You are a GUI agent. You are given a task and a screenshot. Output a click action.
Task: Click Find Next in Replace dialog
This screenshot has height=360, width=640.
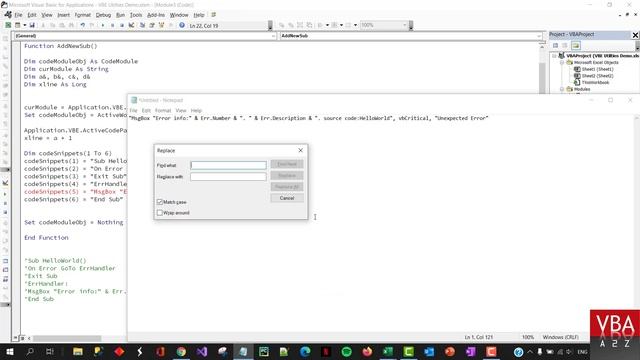coord(287,164)
